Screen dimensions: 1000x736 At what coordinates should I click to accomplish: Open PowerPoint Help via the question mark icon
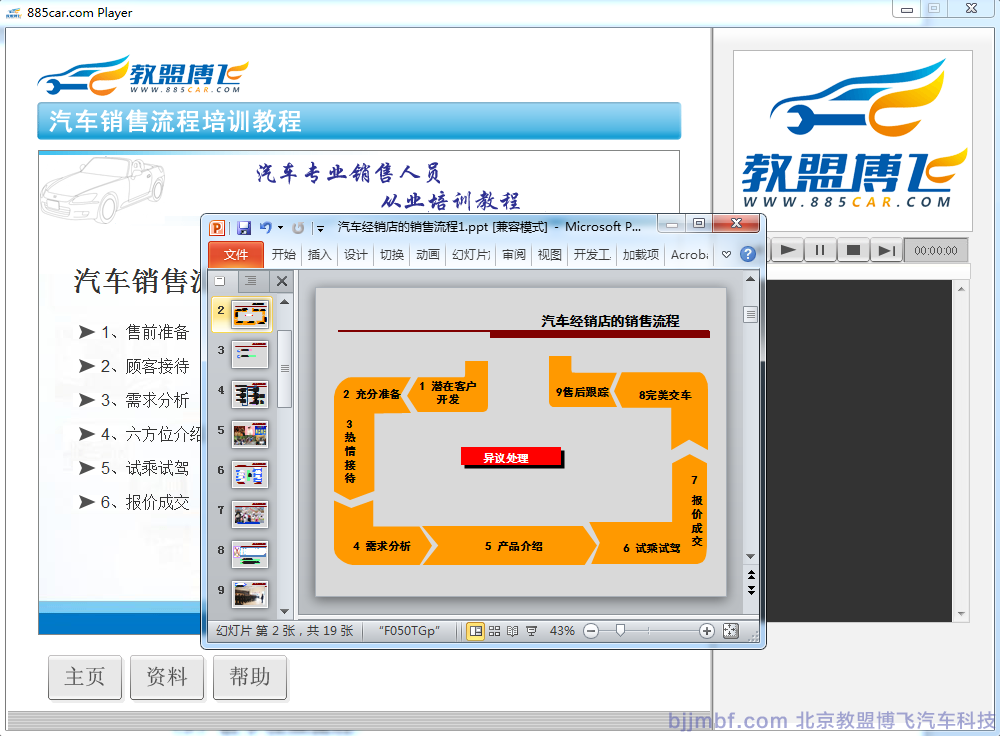click(x=747, y=255)
